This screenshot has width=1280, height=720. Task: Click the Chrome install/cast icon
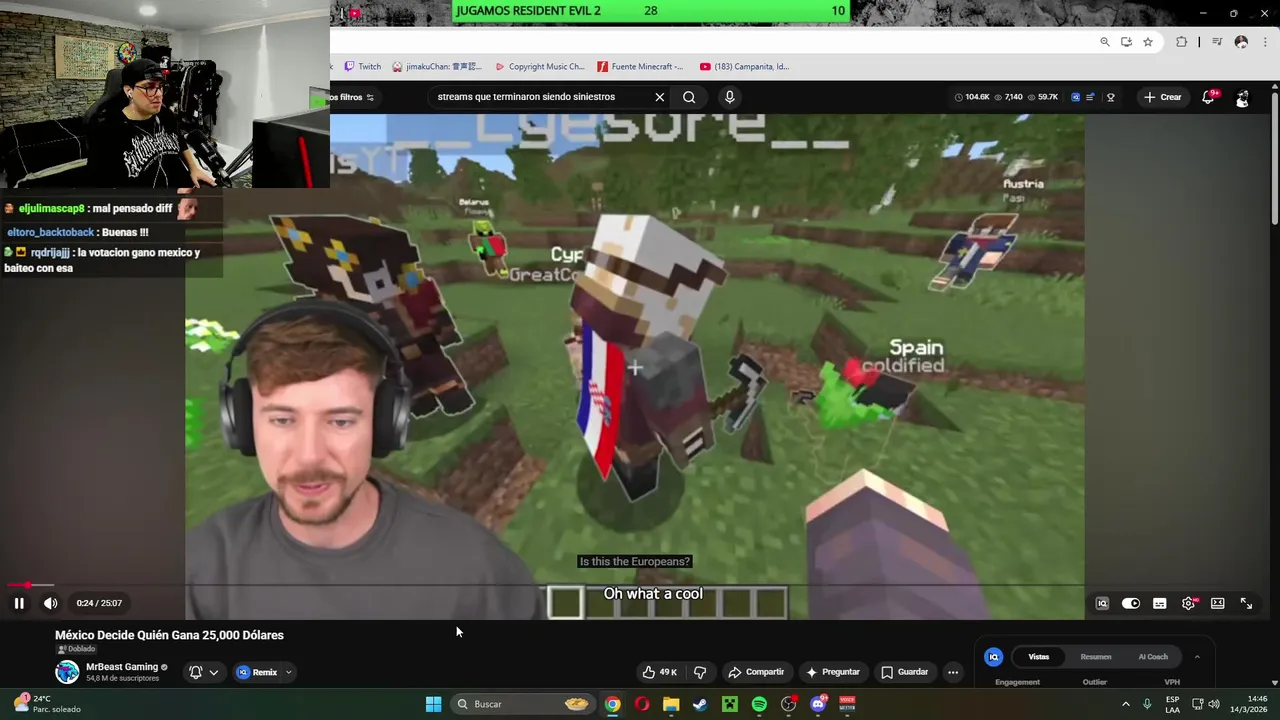coord(1126,42)
